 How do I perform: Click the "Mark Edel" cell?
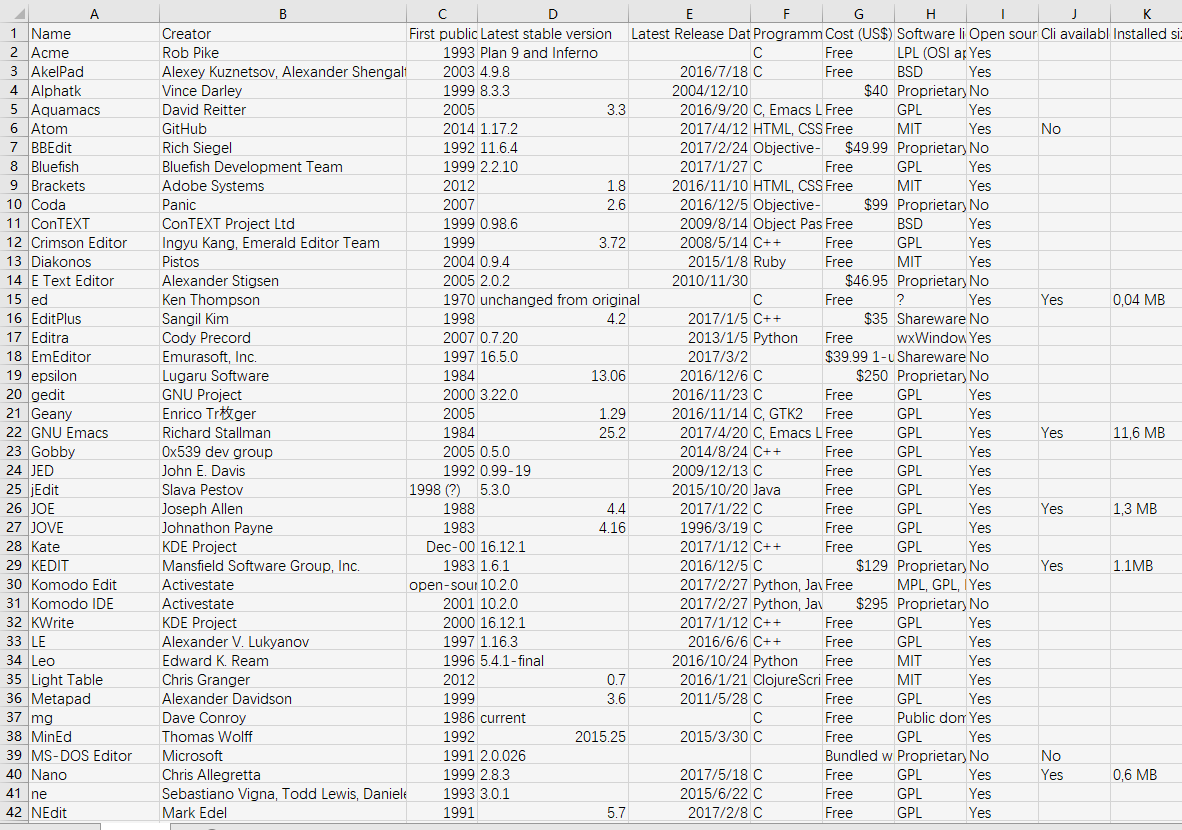point(283,813)
